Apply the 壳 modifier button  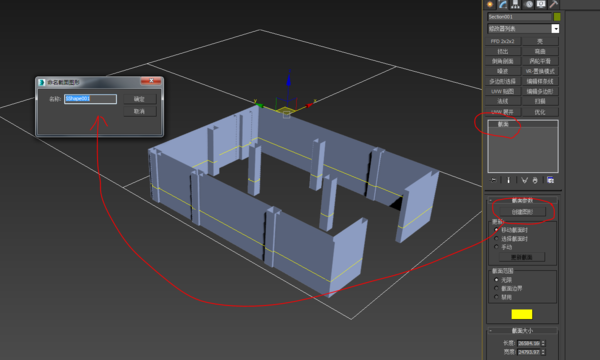[540, 41]
